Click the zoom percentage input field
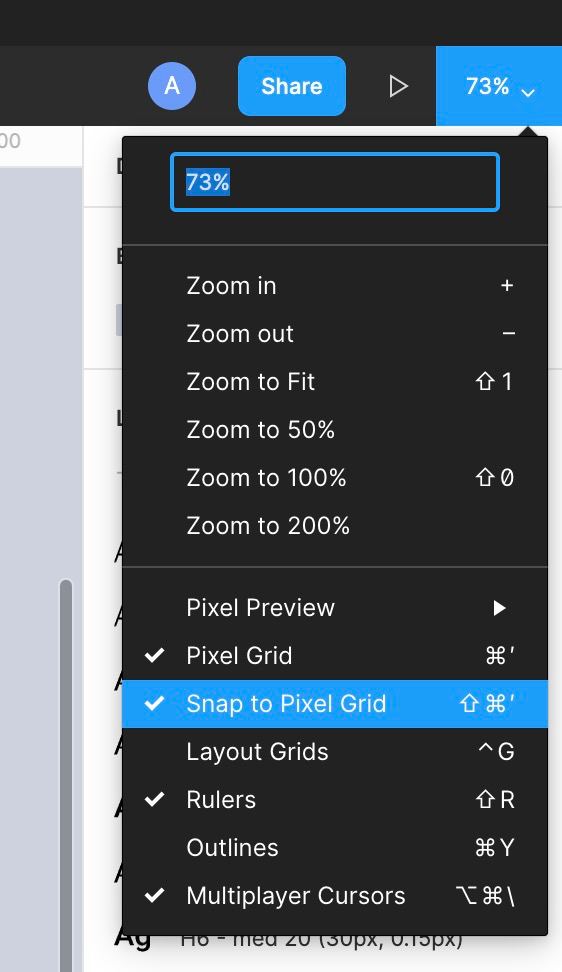The image size is (562, 972). [335, 182]
